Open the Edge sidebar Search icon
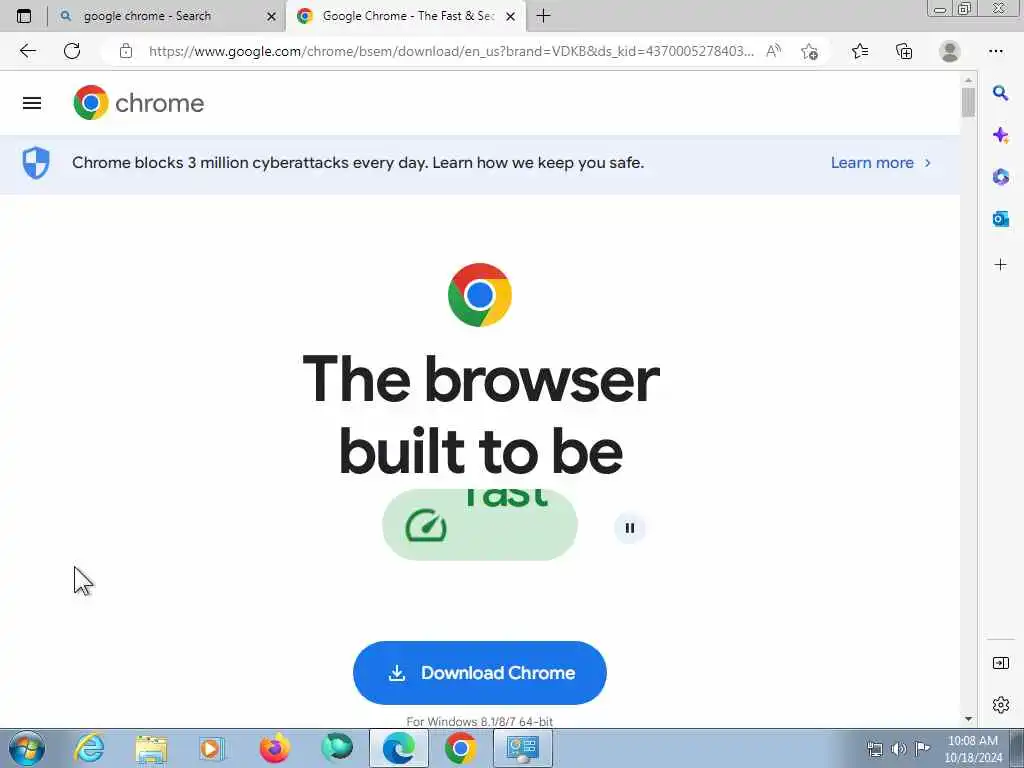Screen dimensions: 1024x768 [1000, 93]
